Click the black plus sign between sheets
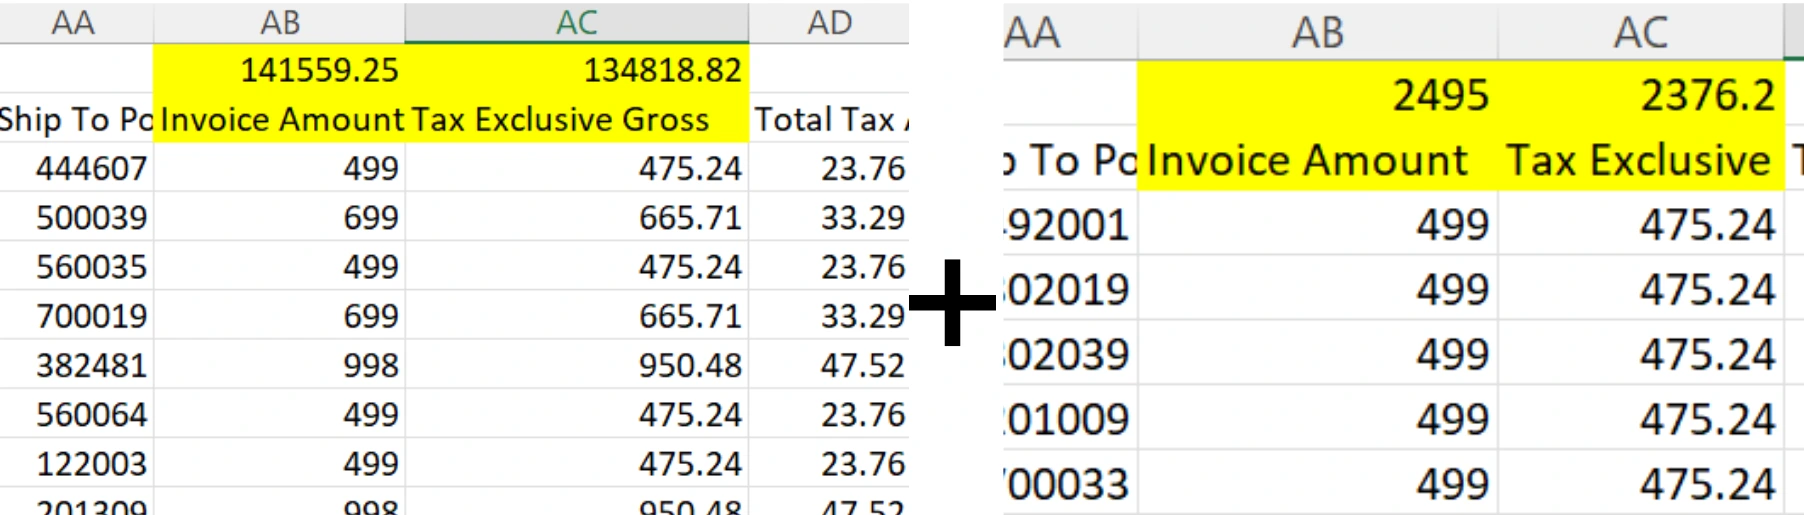 pyautogui.click(x=952, y=302)
